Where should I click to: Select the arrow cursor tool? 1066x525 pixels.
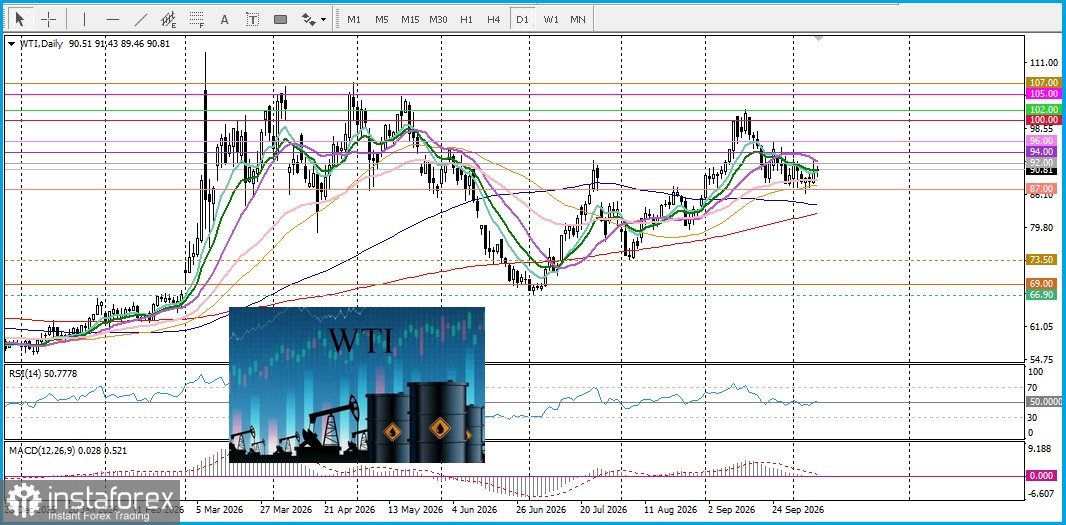tap(20, 18)
